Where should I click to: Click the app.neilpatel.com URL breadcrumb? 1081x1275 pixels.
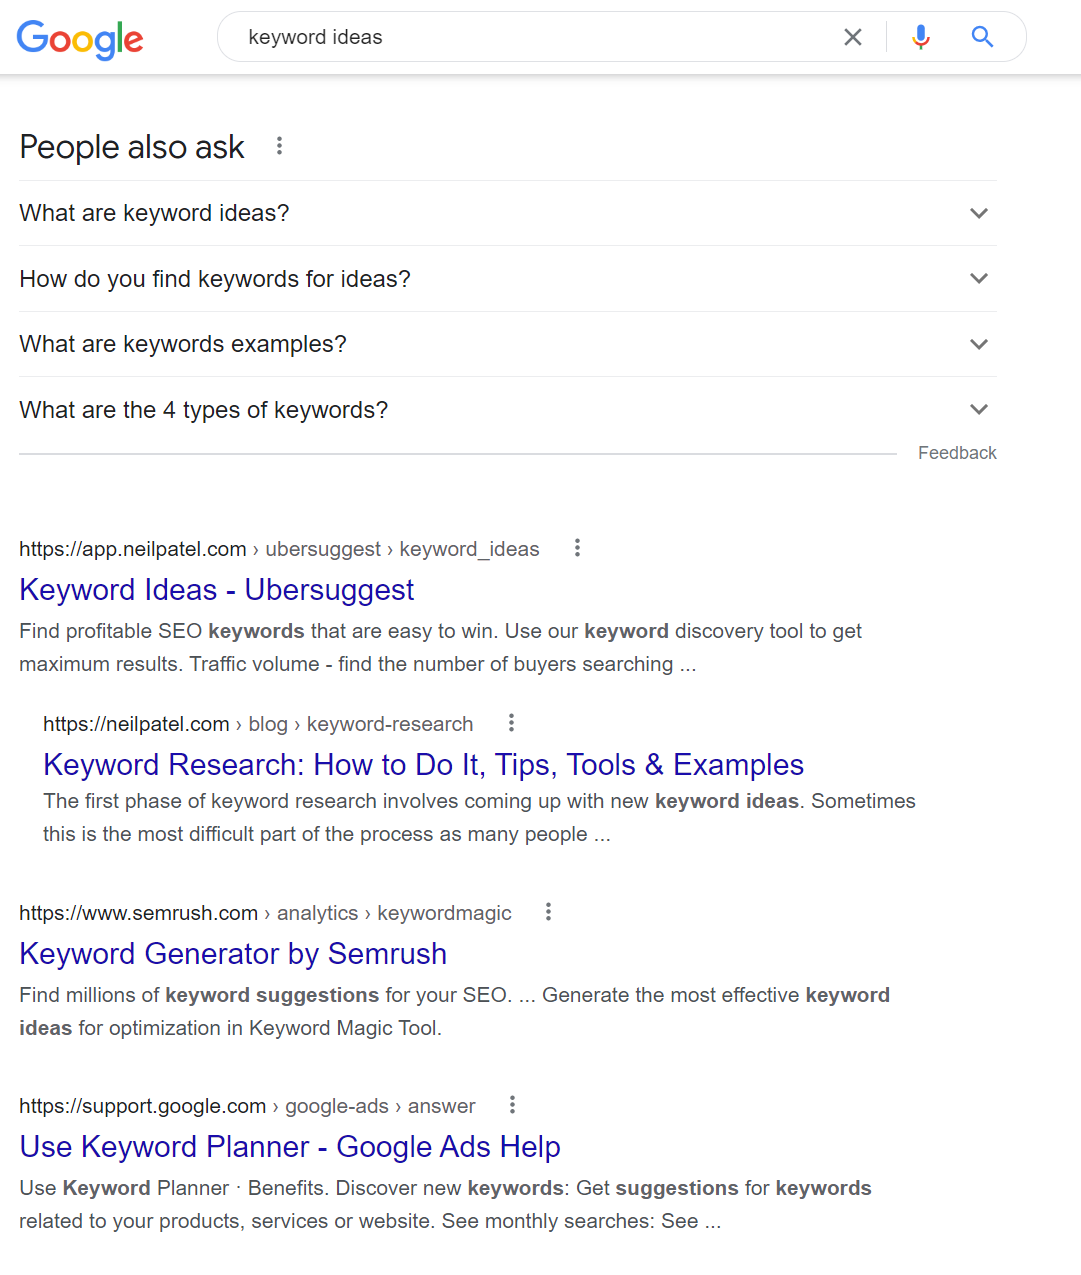279,549
